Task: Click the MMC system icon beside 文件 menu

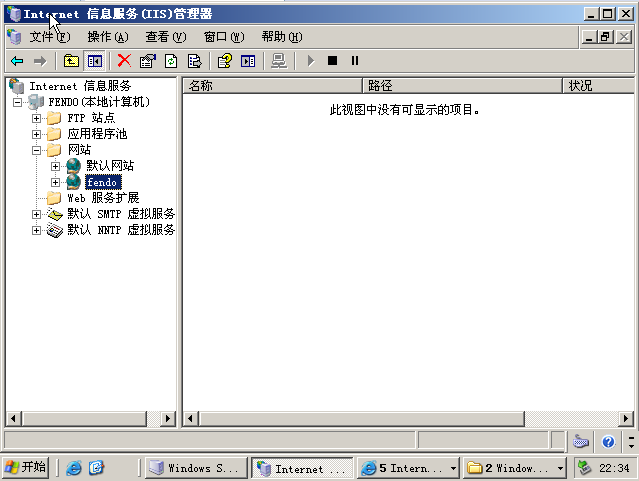Action: pos(14,37)
